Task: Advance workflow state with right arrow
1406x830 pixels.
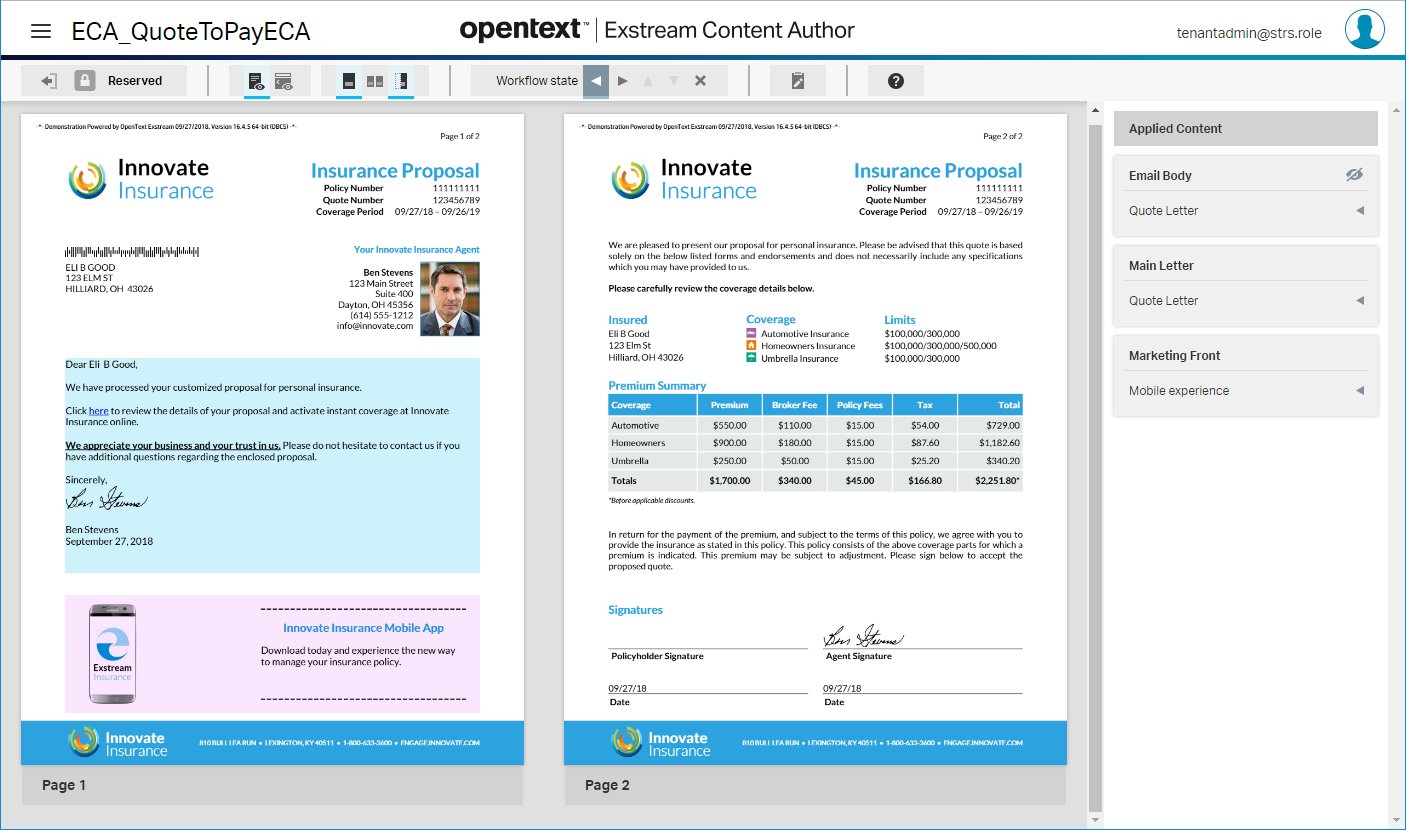Action: pyautogui.click(x=623, y=81)
